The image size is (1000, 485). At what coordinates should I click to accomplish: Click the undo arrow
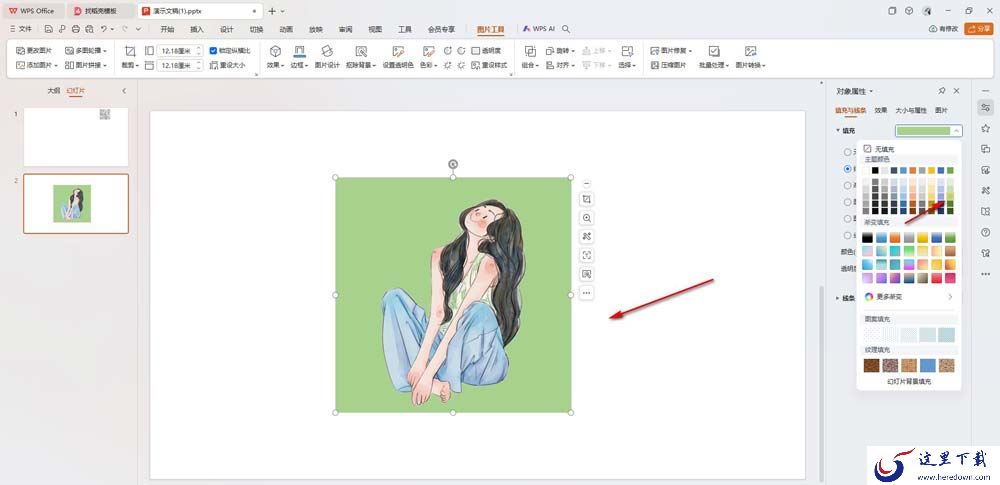click(103, 29)
